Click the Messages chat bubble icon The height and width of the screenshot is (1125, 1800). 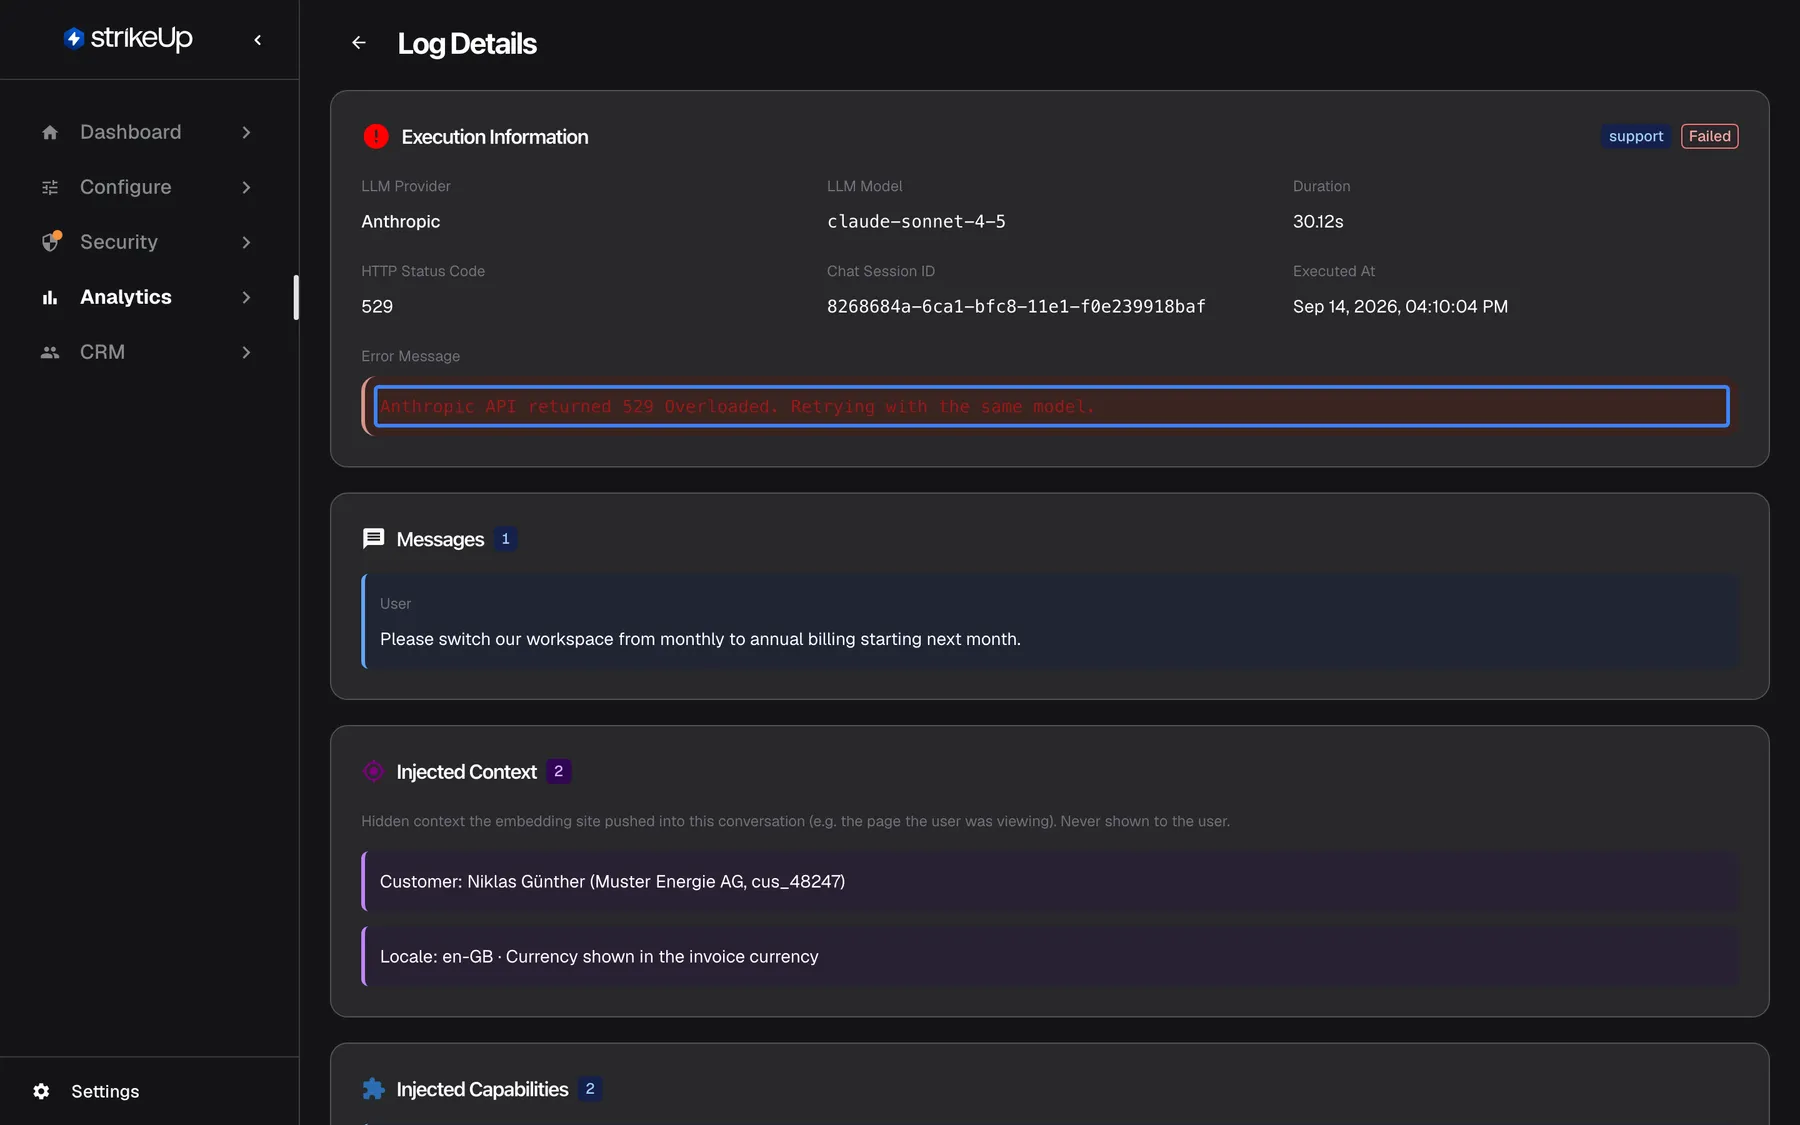click(373, 539)
